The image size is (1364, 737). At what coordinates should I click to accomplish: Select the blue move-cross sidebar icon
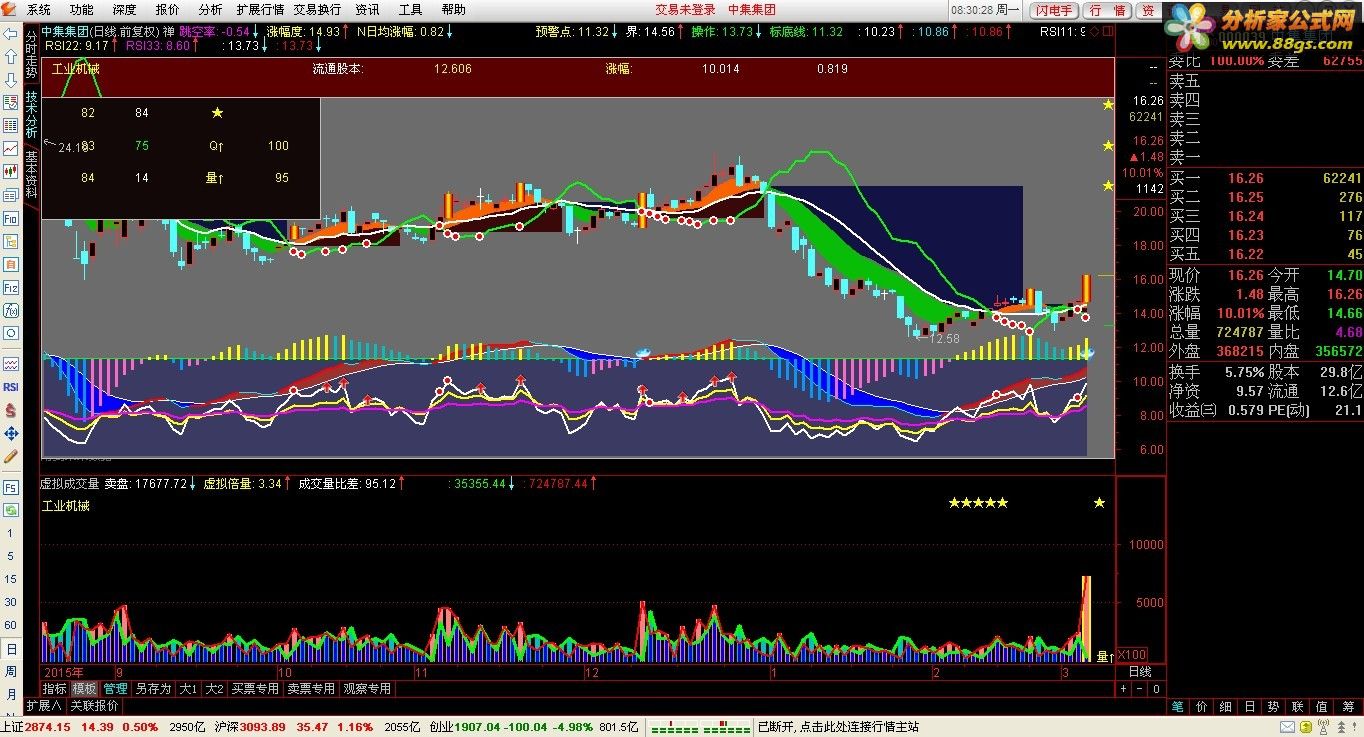tap(11, 433)
